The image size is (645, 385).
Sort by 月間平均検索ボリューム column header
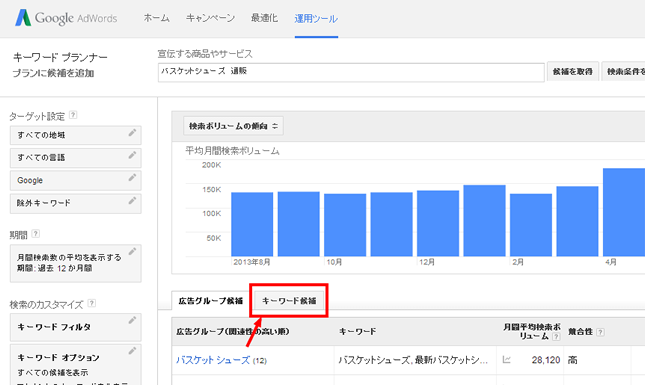tap(531, 331)
